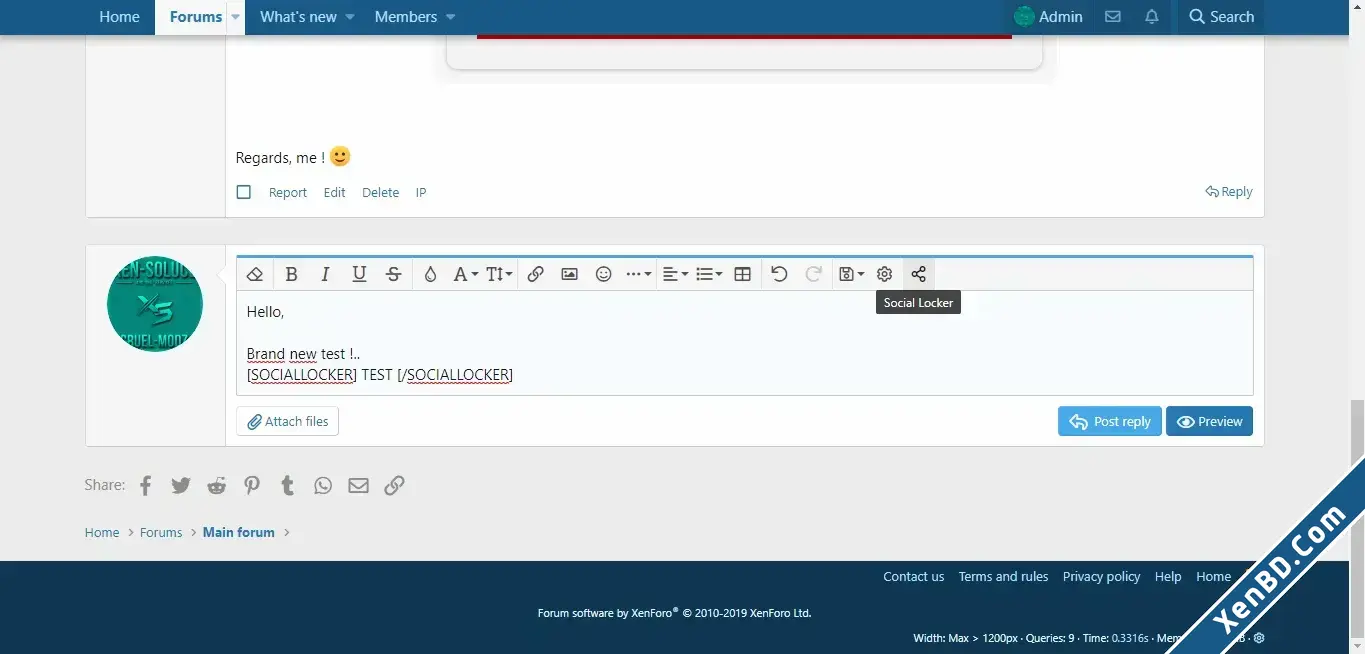Open the text alignment dropdown
1365x654 pixels.
(675, 274)
